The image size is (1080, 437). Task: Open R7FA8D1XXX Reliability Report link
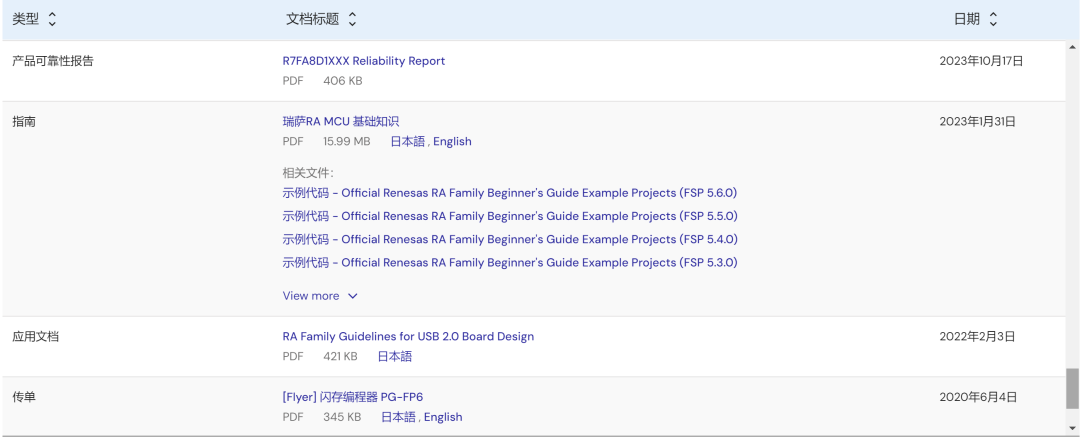coord(363,61)
